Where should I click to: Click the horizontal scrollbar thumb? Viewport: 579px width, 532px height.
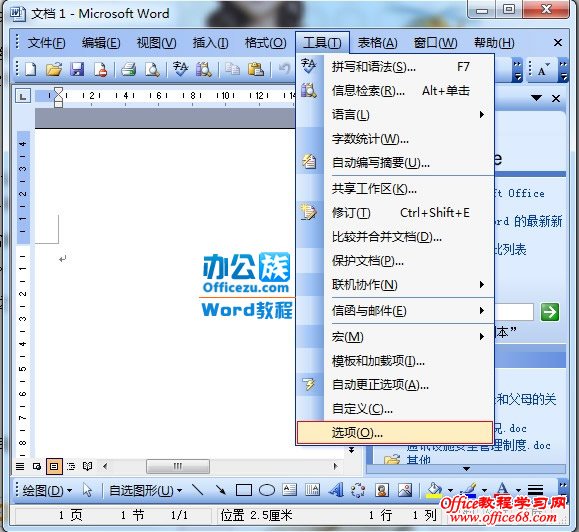[x=178, y=467]
